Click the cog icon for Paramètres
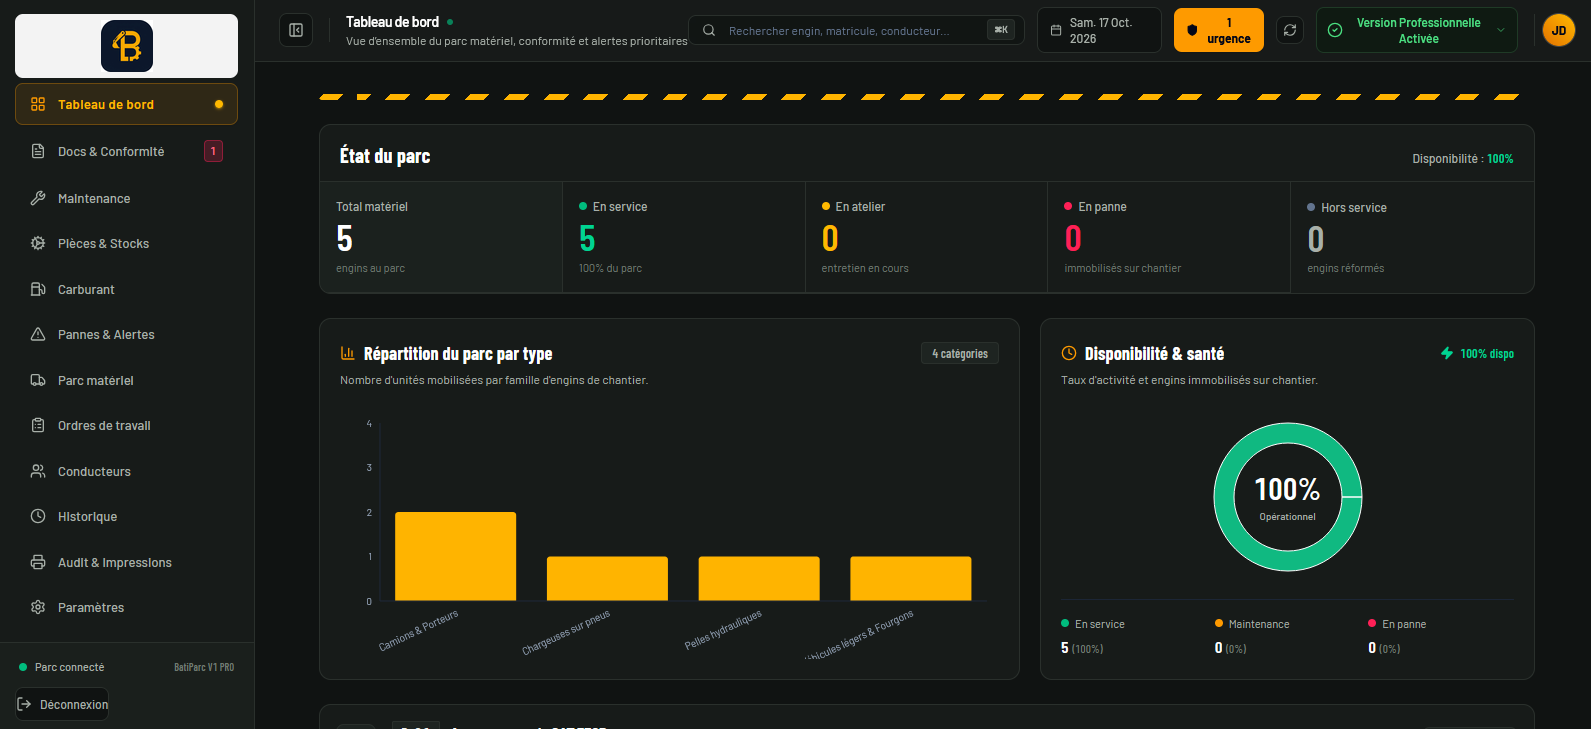Screen dimensions: 1591x729 pyautogui.click(x=38, y=607)
